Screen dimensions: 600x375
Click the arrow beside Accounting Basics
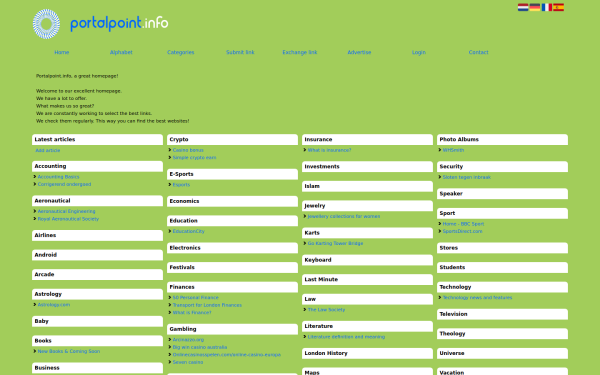[x=35, y=177]
